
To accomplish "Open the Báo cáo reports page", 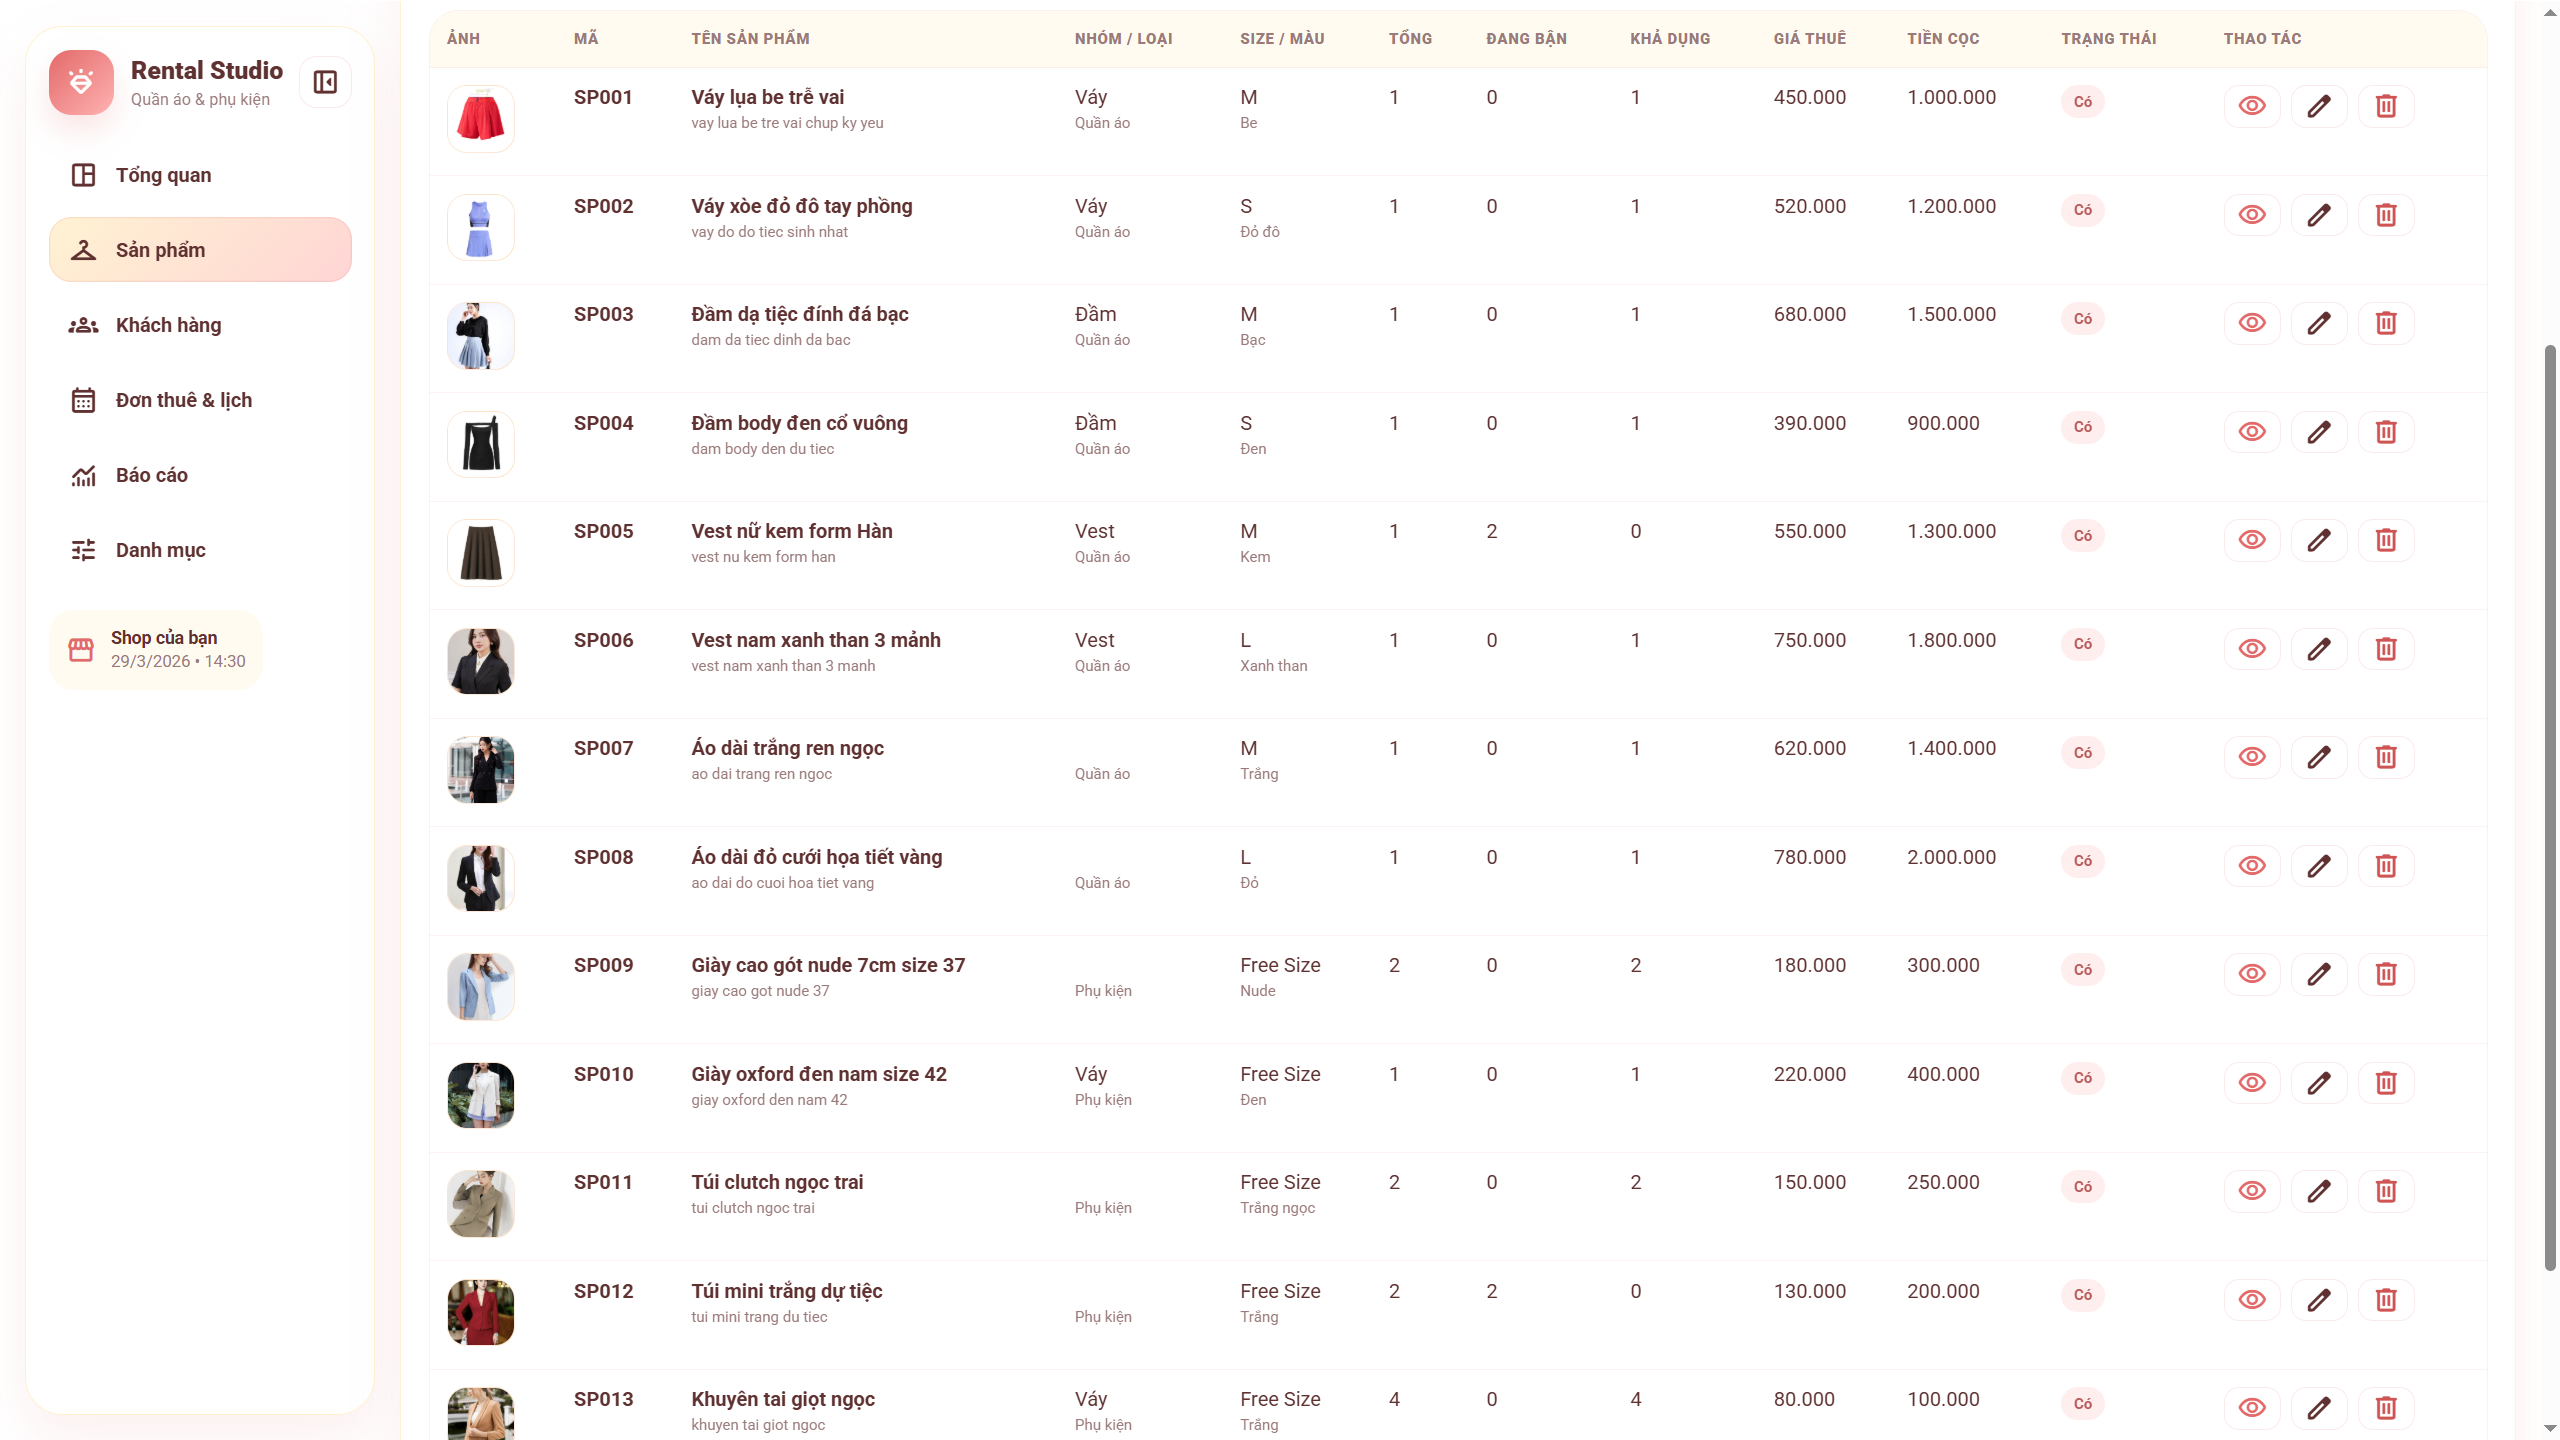I will point(151,475).
